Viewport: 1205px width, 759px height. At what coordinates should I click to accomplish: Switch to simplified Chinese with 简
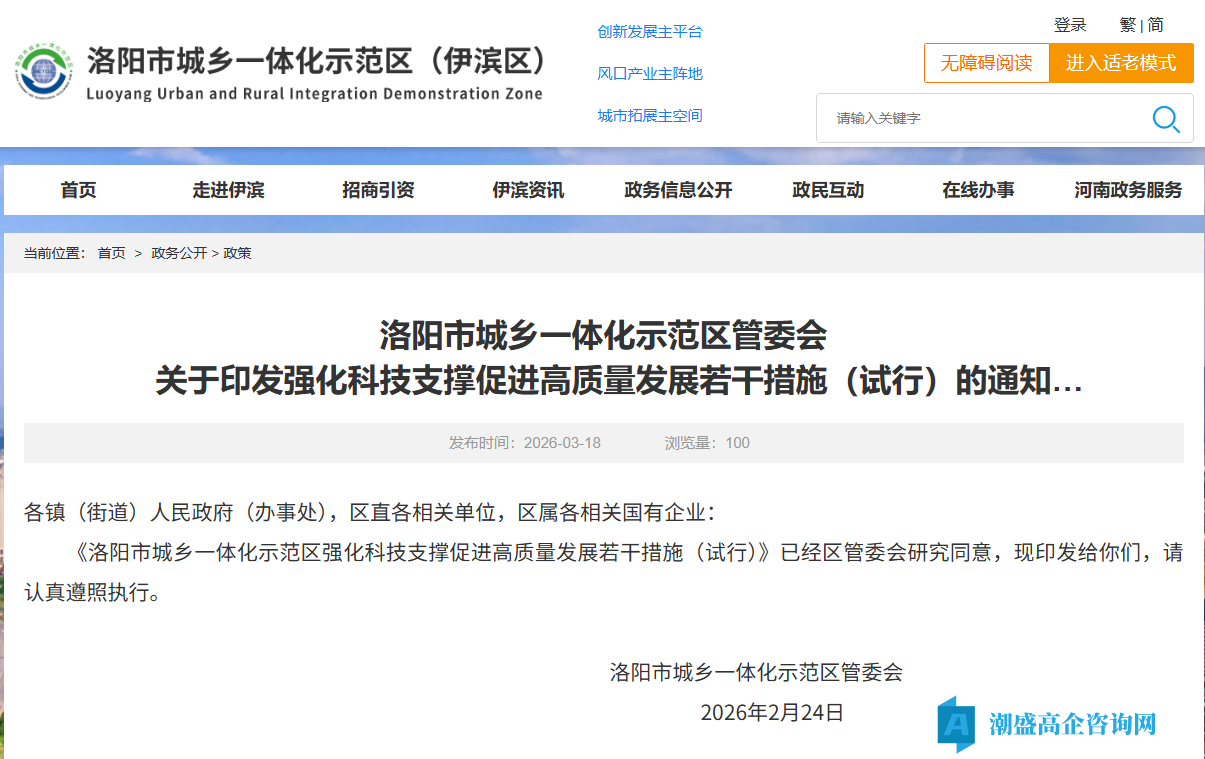click(x=1156, y=25)
